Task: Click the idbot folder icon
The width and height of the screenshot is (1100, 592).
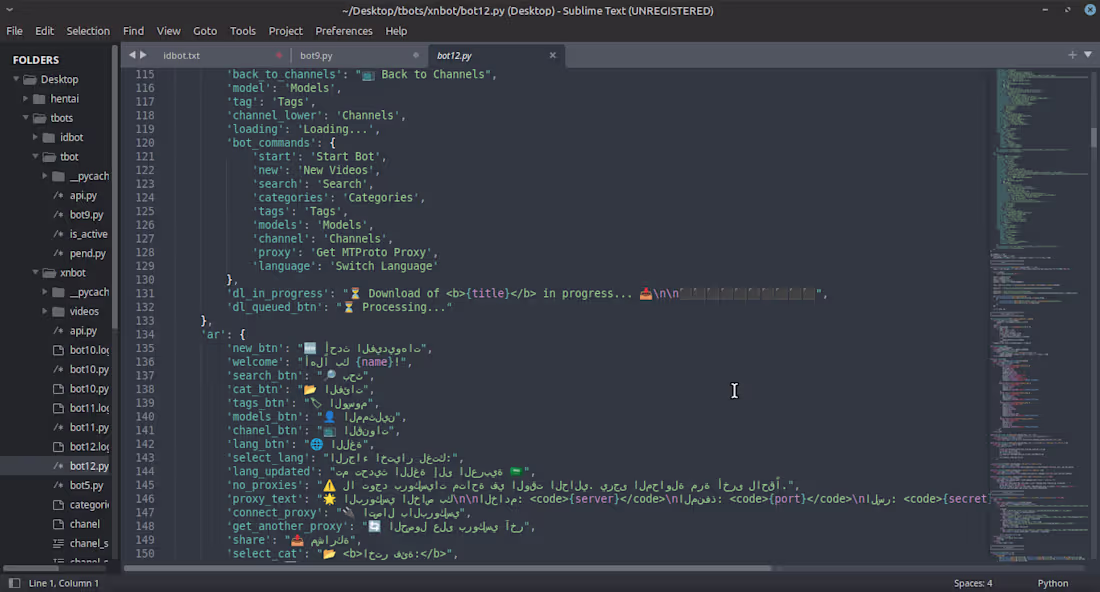Action: click(49, 137)
